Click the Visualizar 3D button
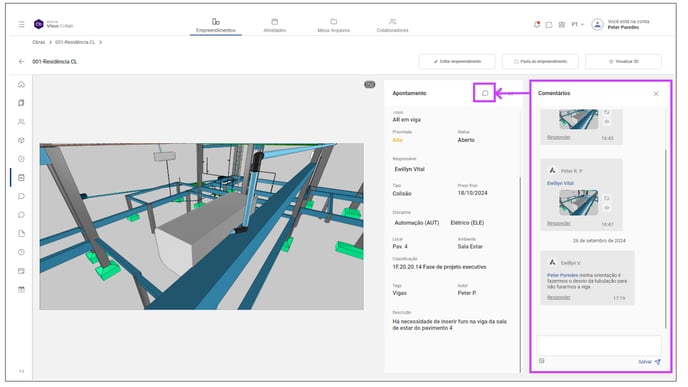This screenshot has width=688, height=387. (624, 61)
